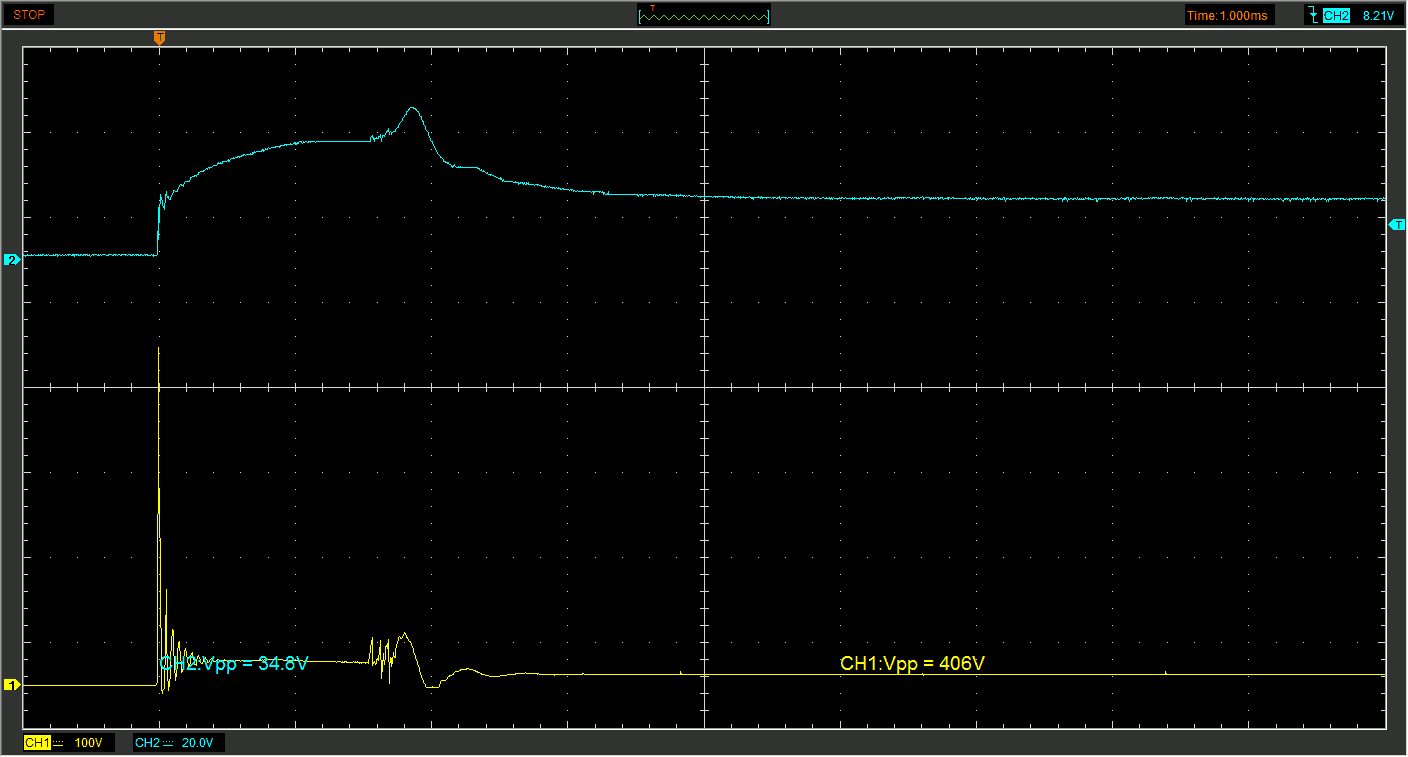Click the cyan trigger level marker
The image size is (1408, 757).
pyautogui.click(x=1398, y=226)
